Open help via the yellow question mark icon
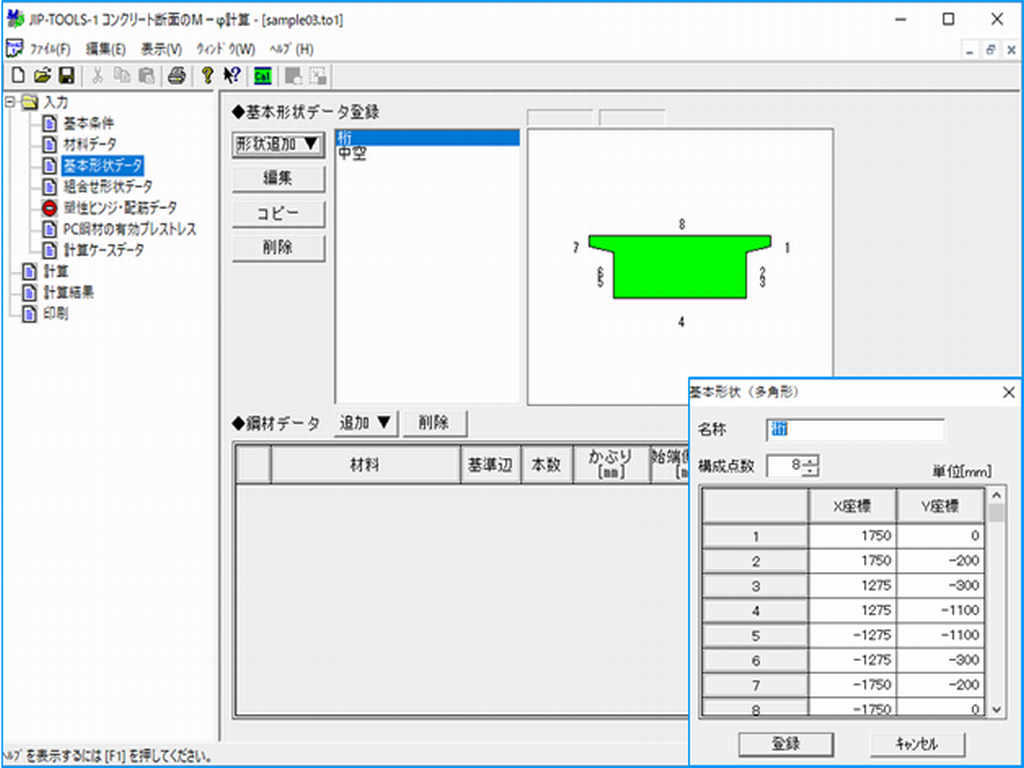Image resolution: width=1024 pixels, height=768 pixels. (208, 75)
